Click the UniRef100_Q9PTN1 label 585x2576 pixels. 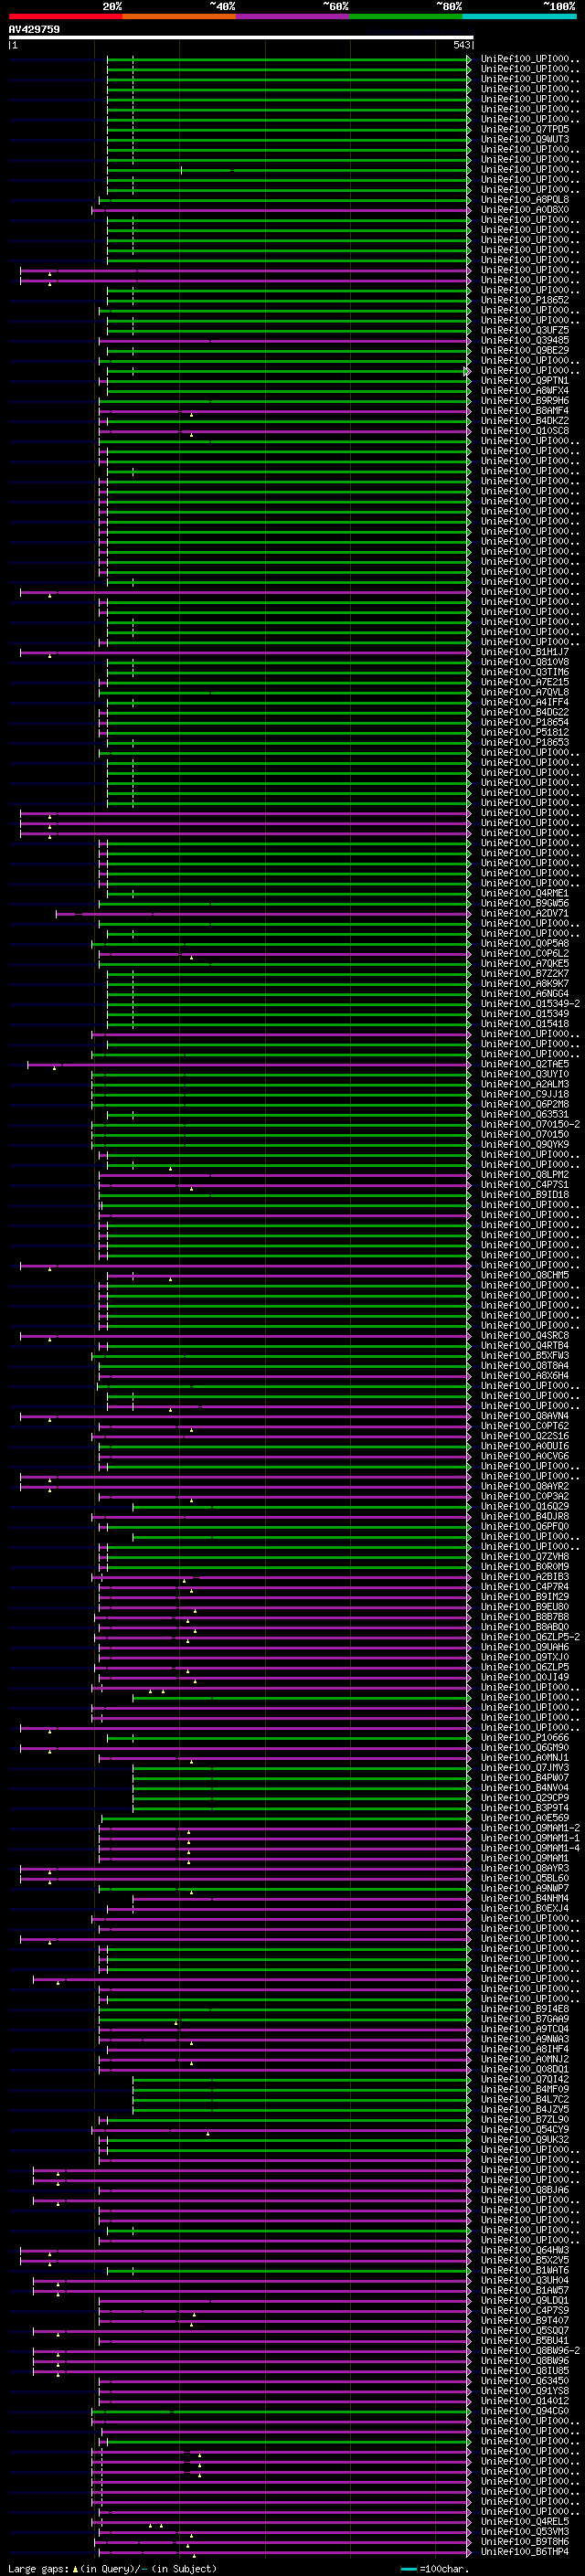pyautogui.click(x=525, y=381)
